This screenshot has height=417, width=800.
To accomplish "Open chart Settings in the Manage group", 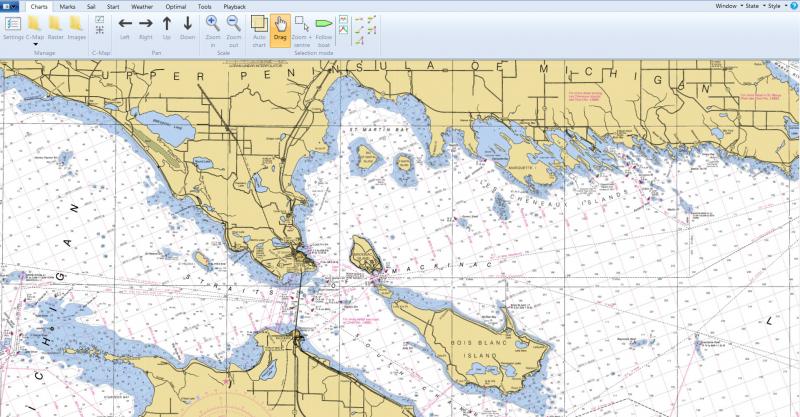I will pos(13,26).
